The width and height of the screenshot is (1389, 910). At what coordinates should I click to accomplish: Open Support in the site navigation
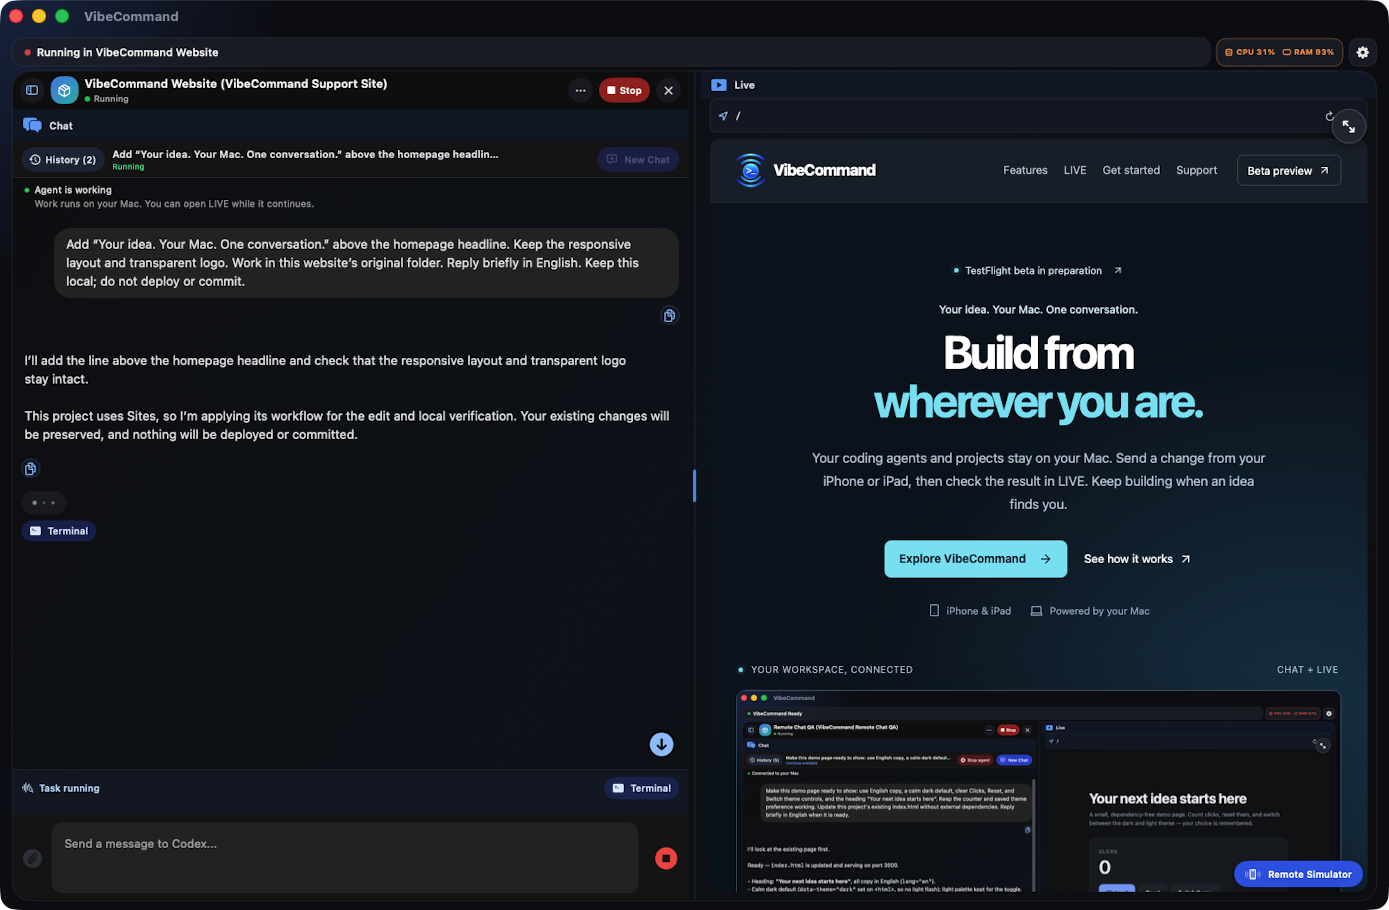1196,170
